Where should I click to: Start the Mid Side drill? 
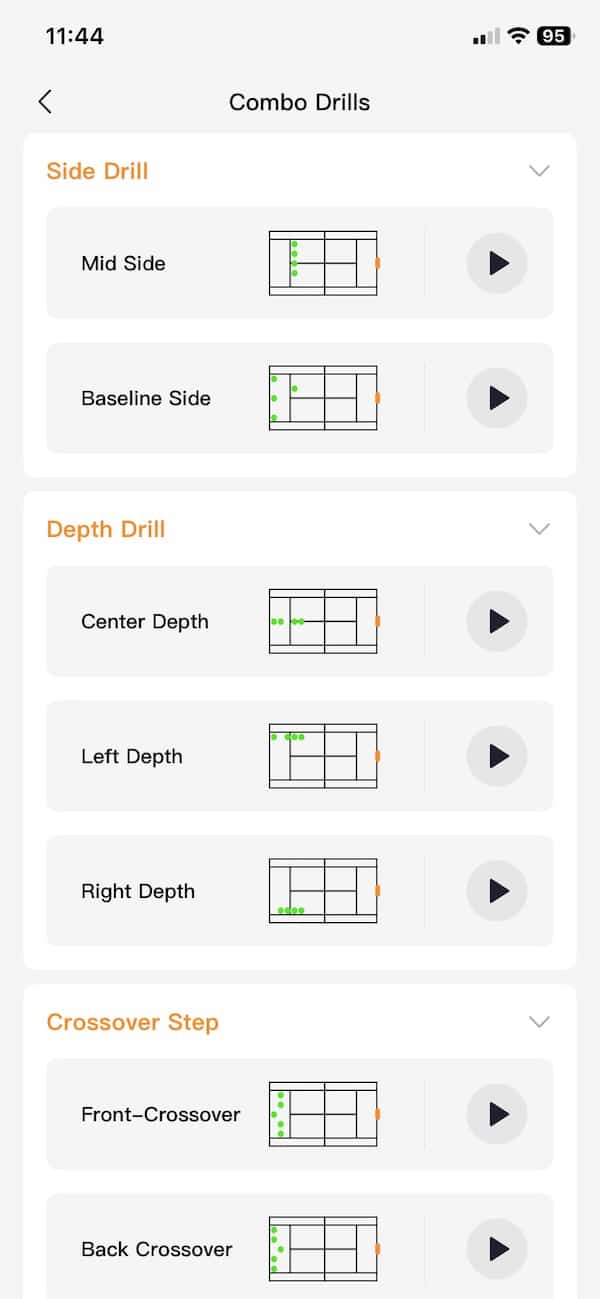(x=497, y=263)
